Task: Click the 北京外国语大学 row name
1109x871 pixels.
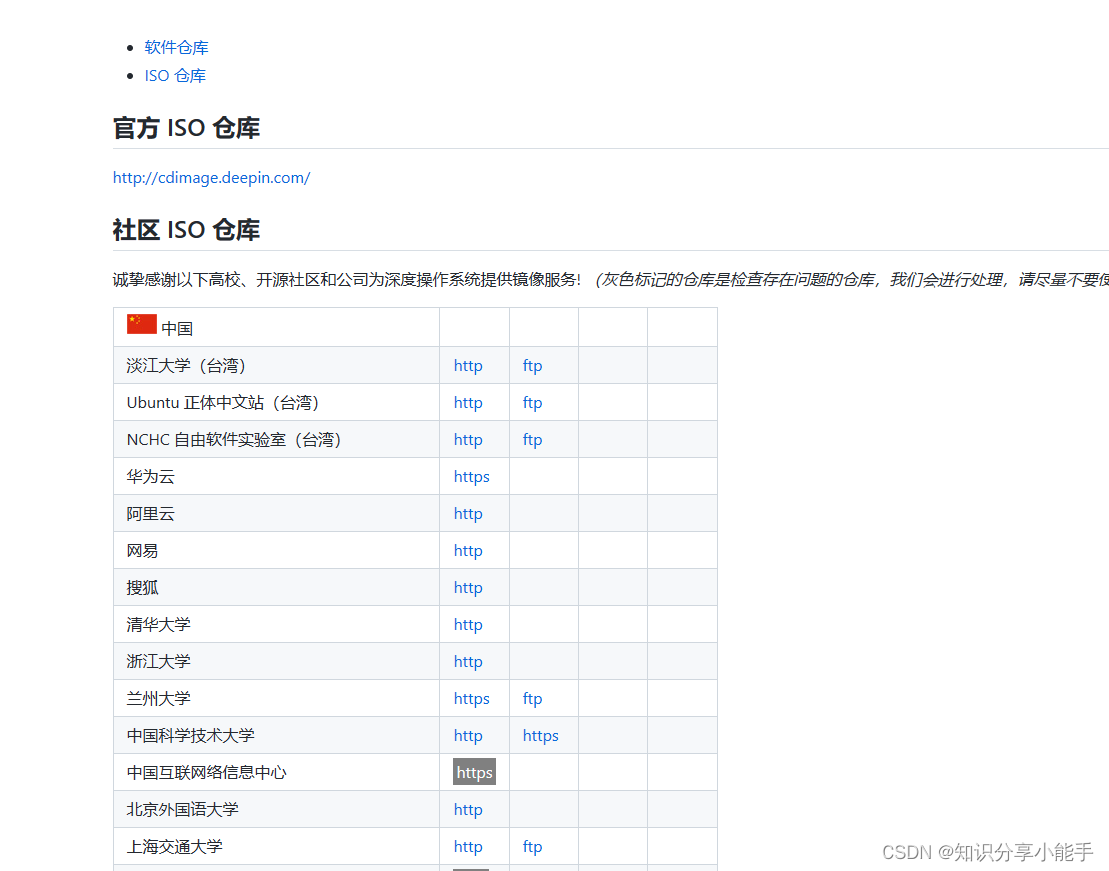Action: click(182, 809)
